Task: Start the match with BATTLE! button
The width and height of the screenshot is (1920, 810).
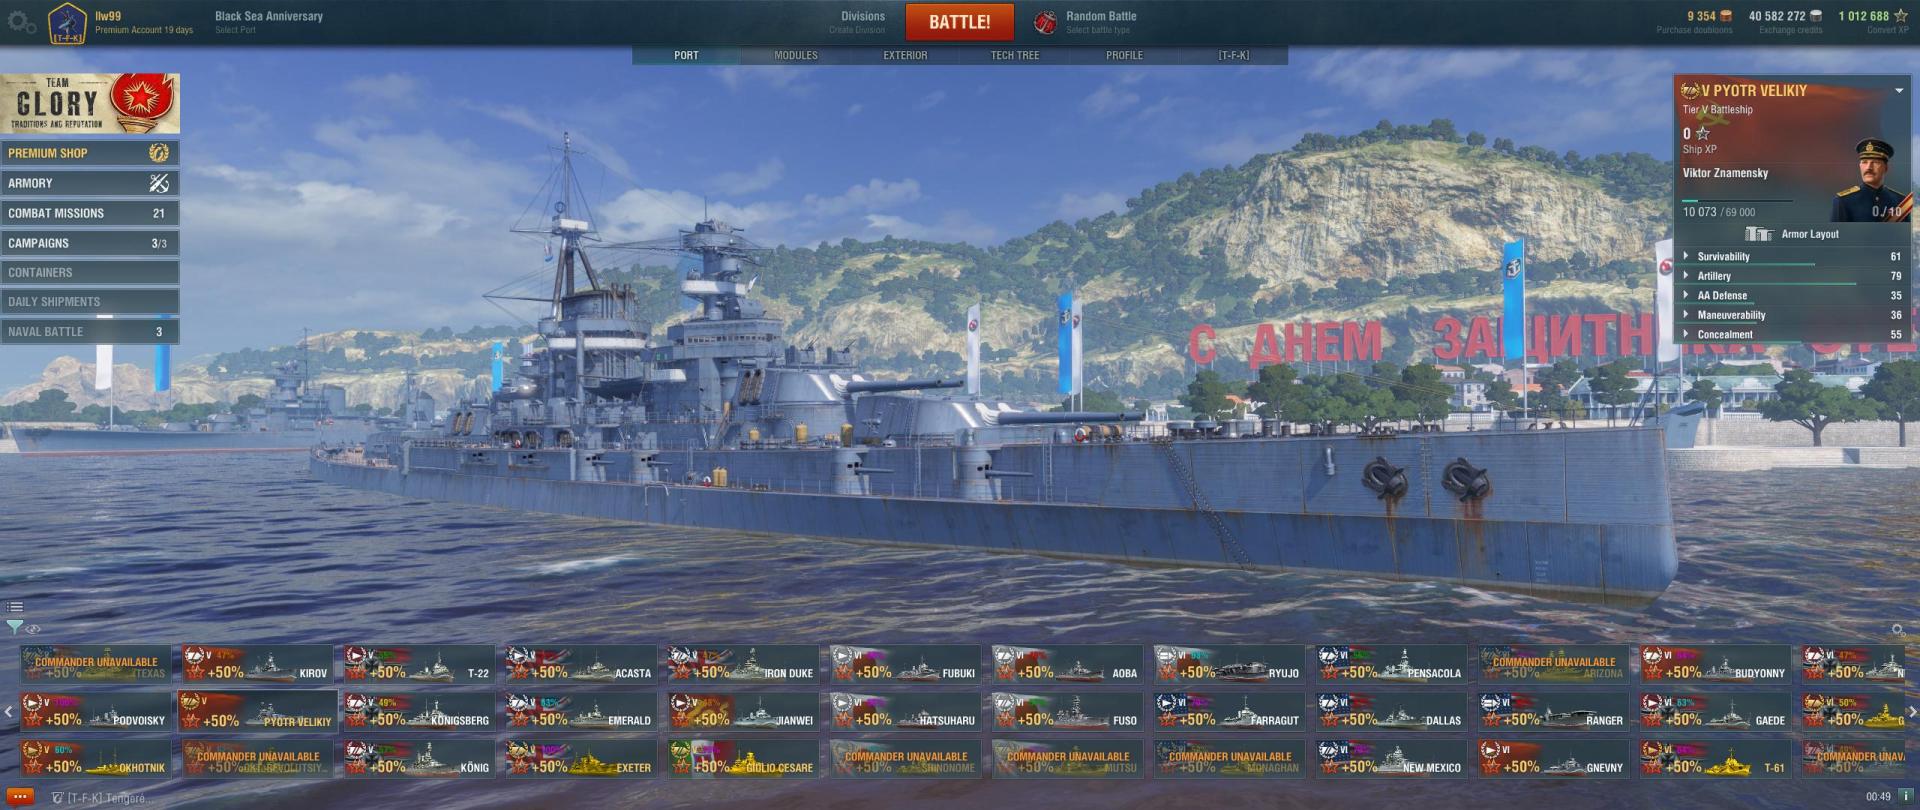Action: [960, 22]
